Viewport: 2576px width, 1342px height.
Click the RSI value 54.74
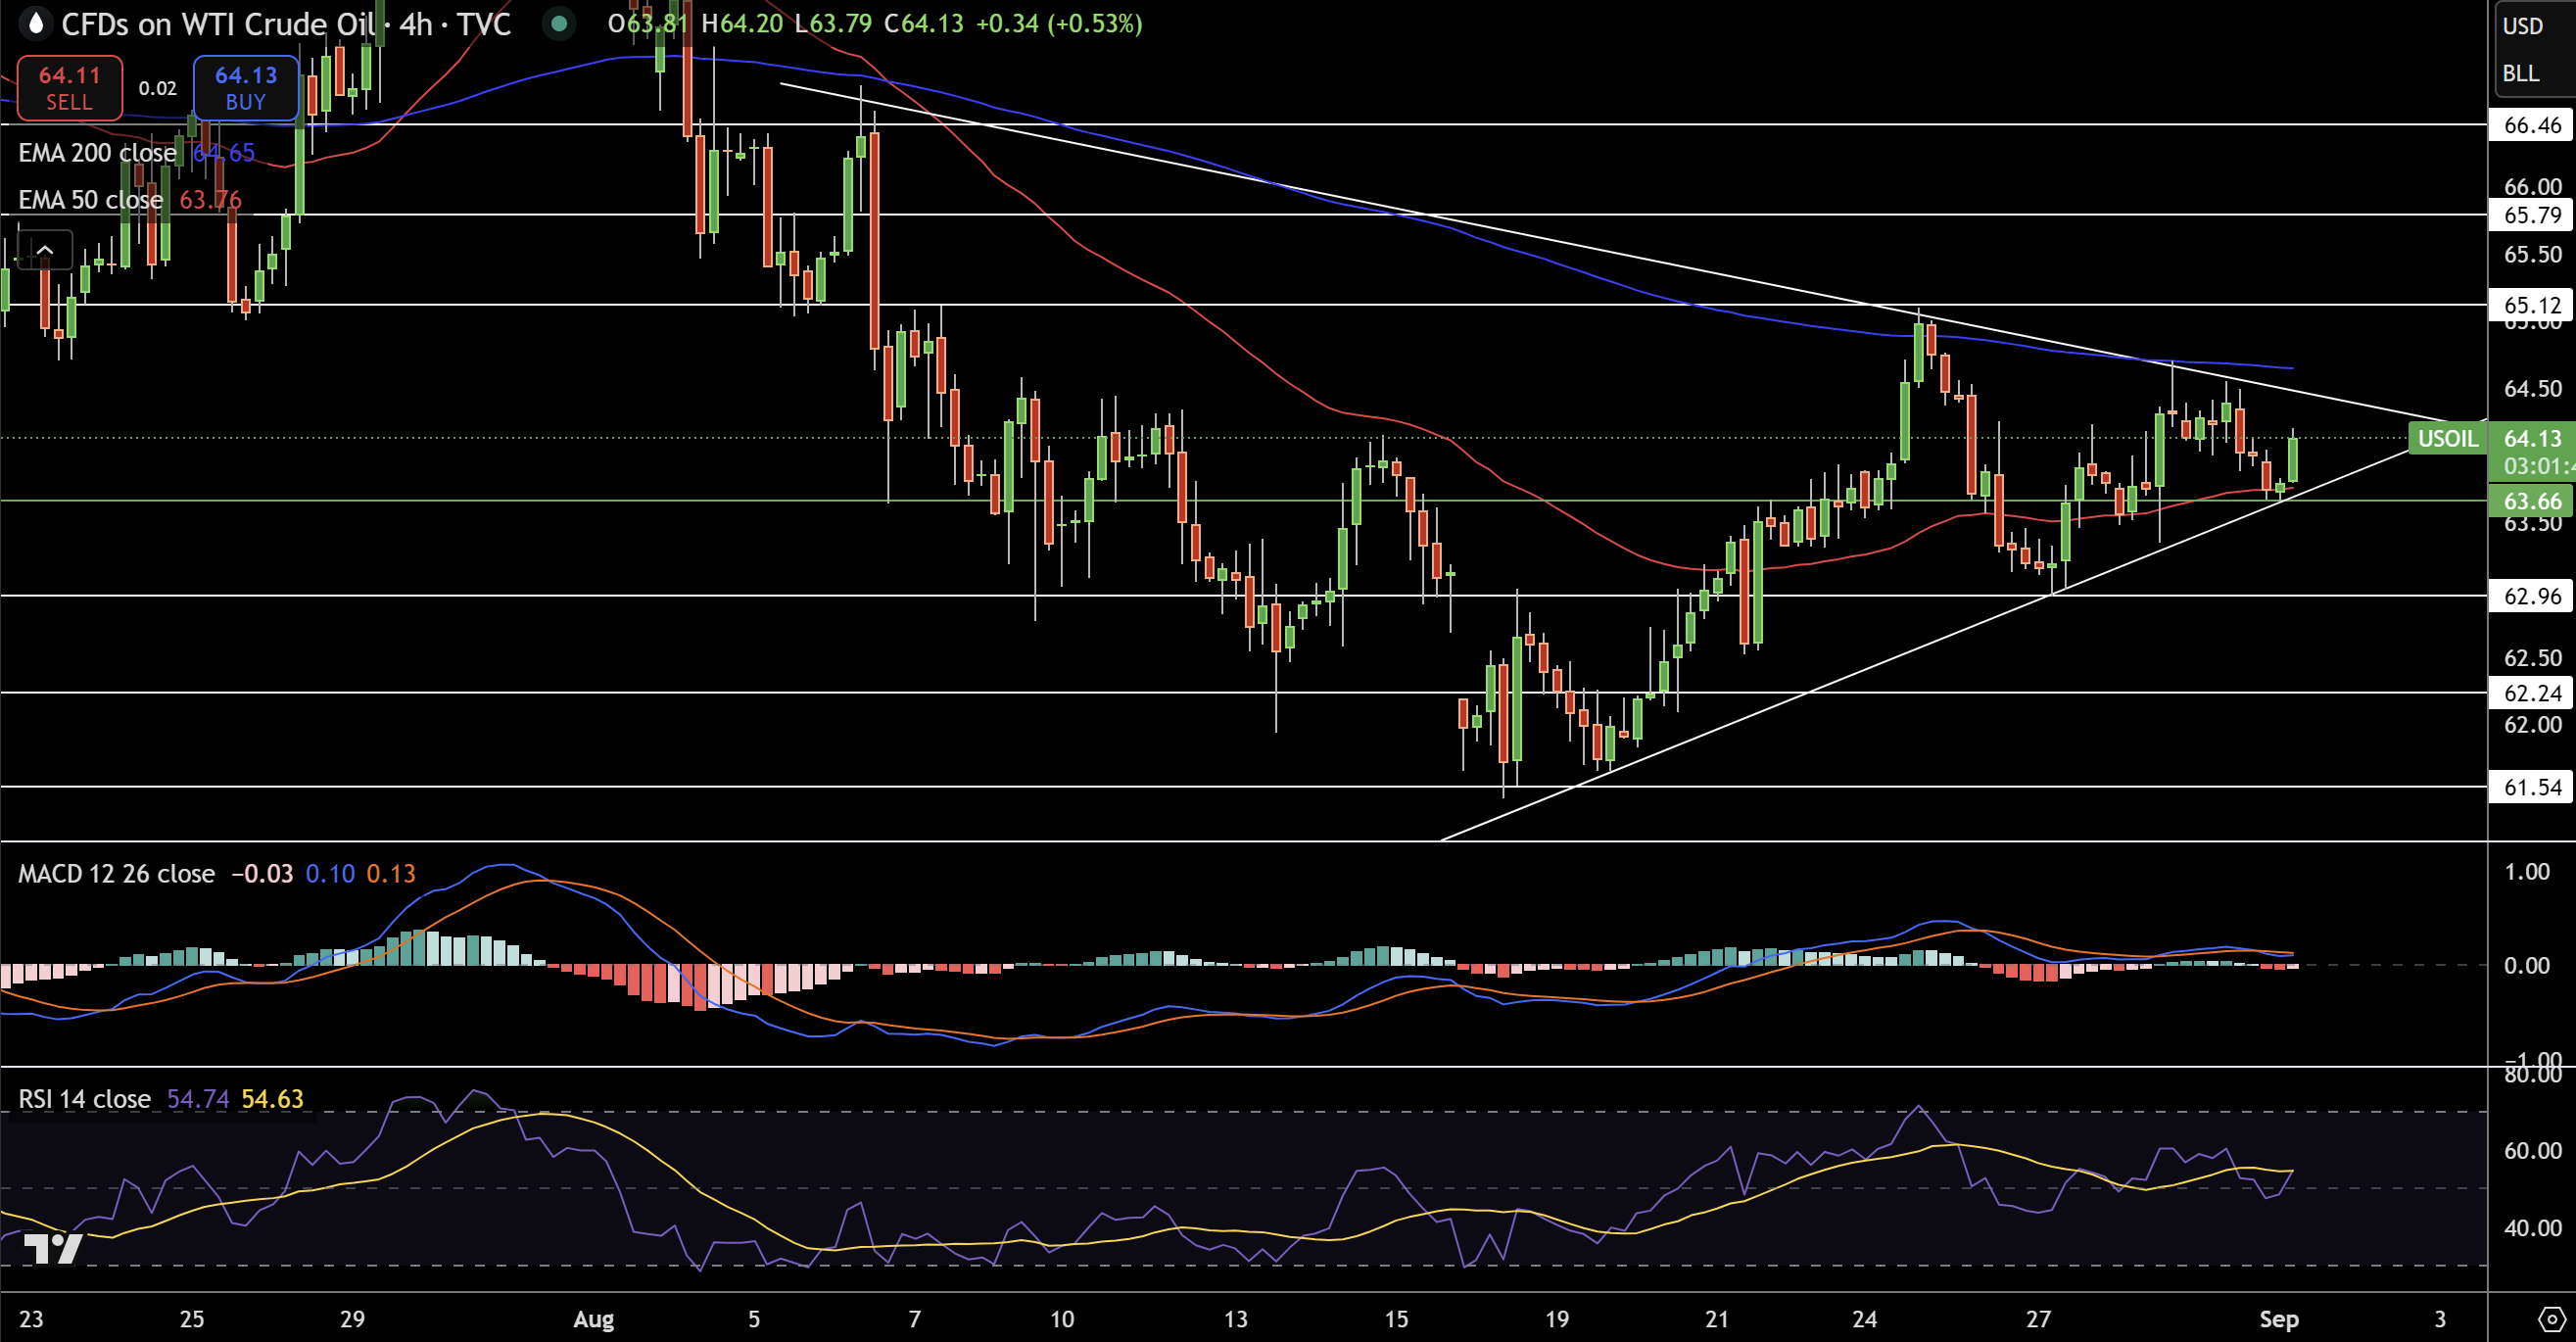click(198, 1099)
